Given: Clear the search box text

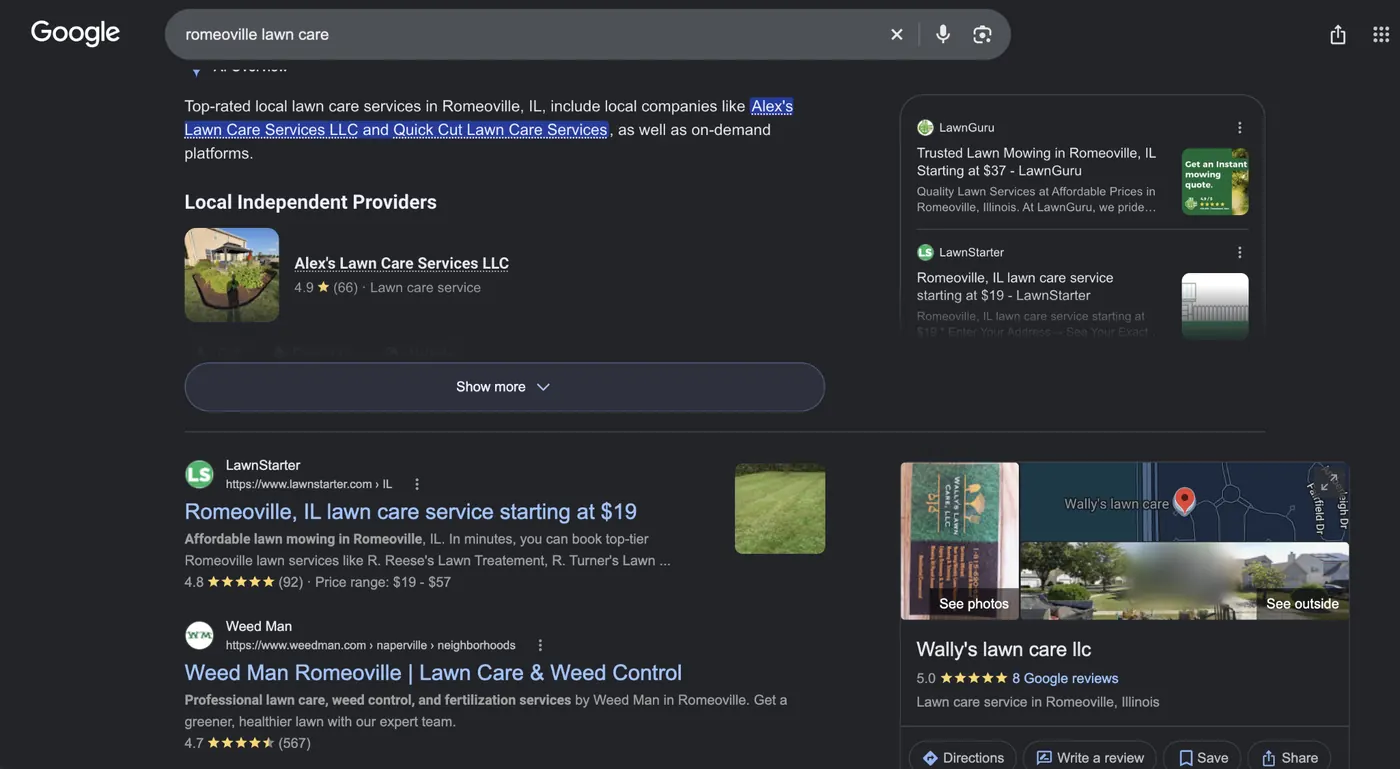Looking at the screenshot, I should tap(897, 34).
